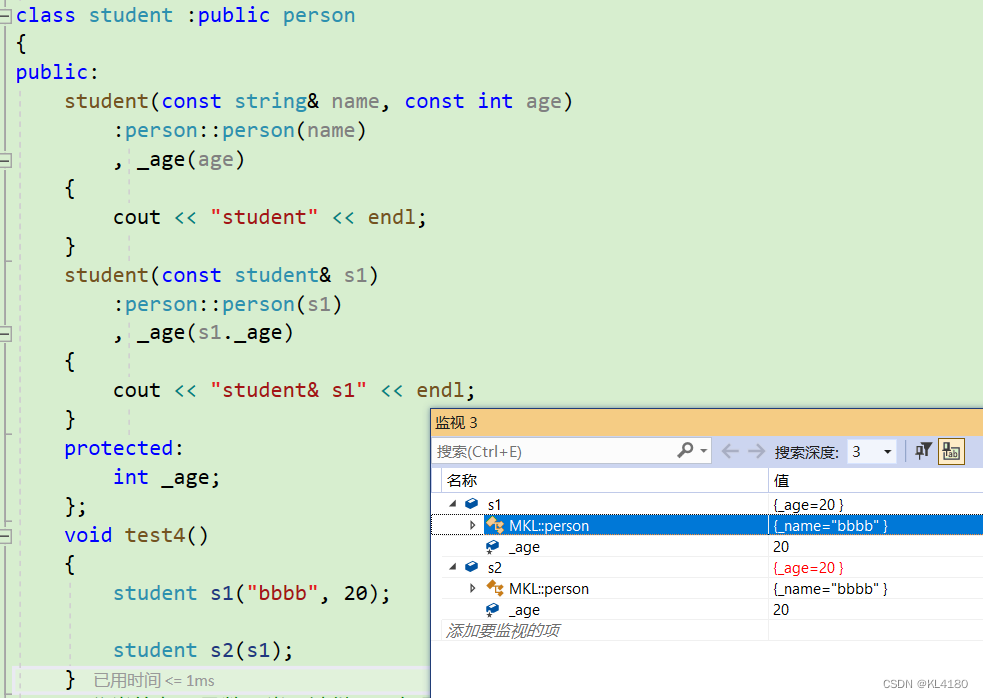Collapse the first student constructor outline toggle

point(6,161)
